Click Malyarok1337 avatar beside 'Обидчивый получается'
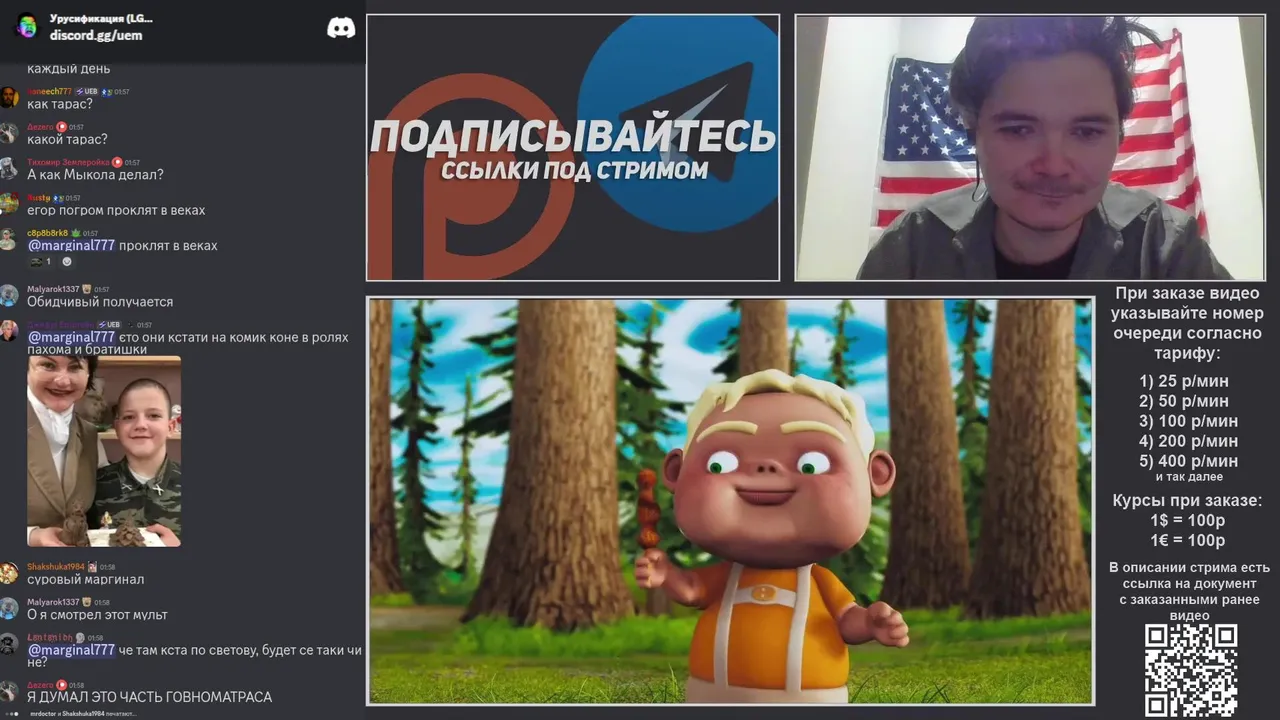1280x720 pixels. (x=9, y=295)
